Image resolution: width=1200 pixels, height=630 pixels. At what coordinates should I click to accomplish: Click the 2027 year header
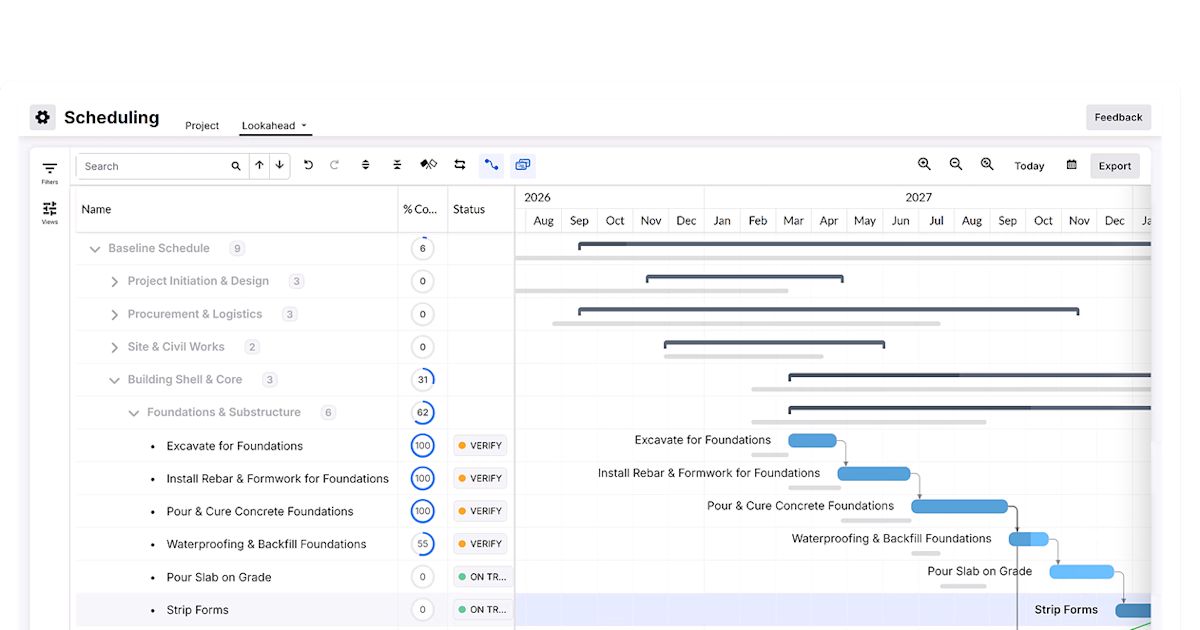918,197
